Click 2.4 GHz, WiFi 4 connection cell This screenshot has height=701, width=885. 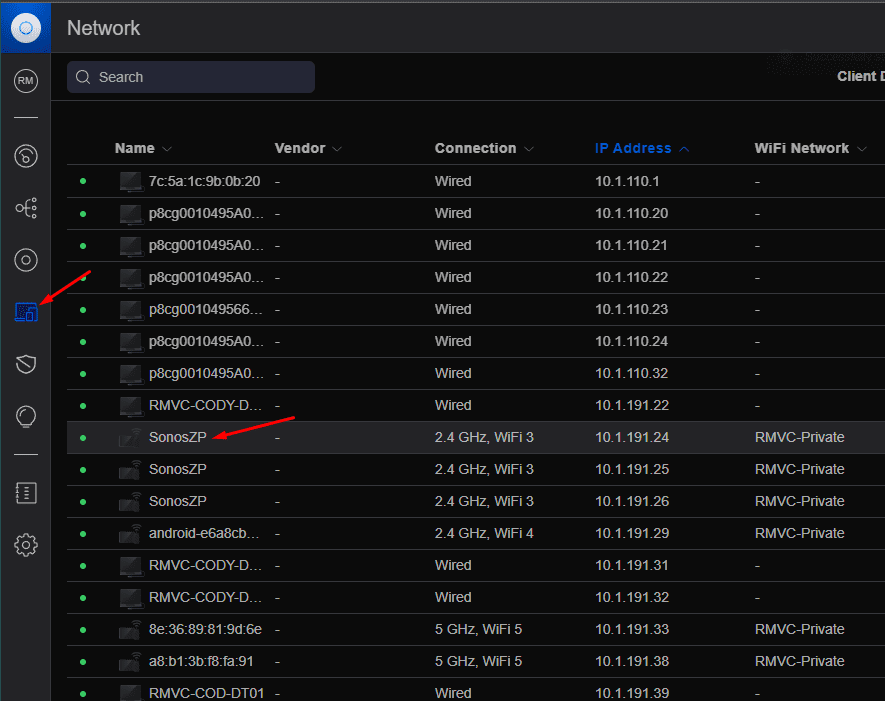point(484,533)
